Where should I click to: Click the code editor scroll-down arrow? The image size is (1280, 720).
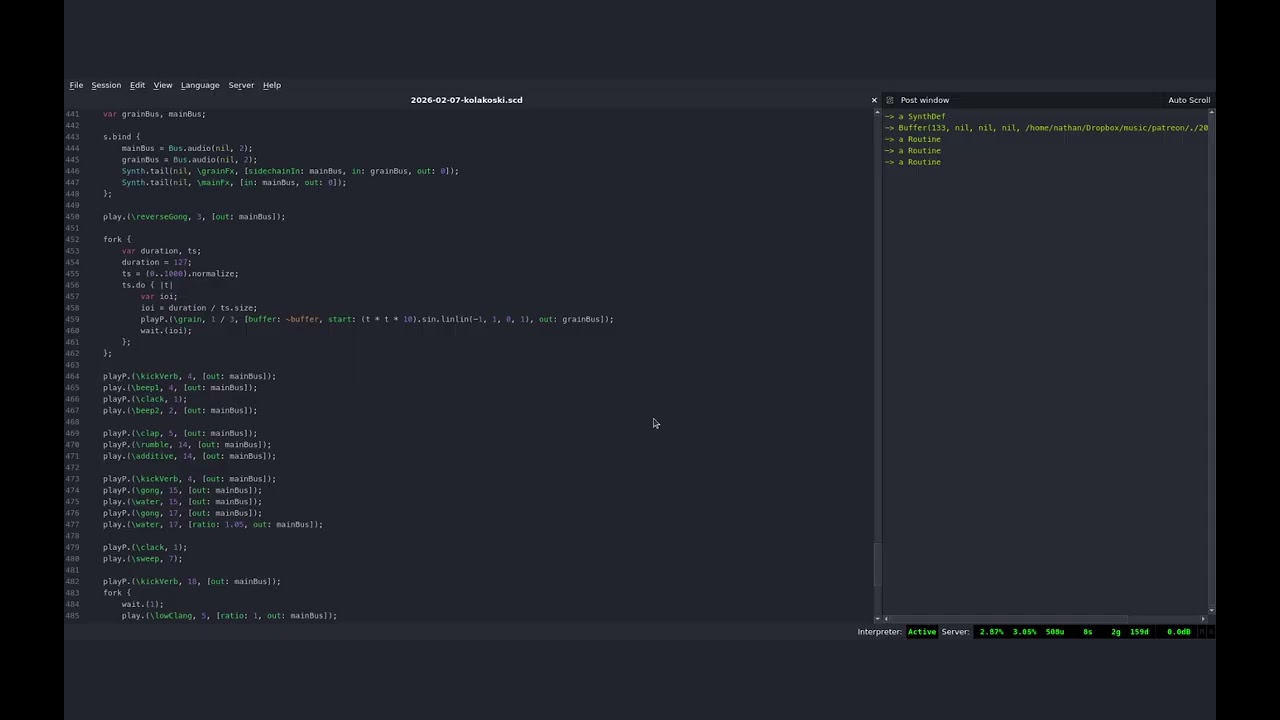[877, 619]
